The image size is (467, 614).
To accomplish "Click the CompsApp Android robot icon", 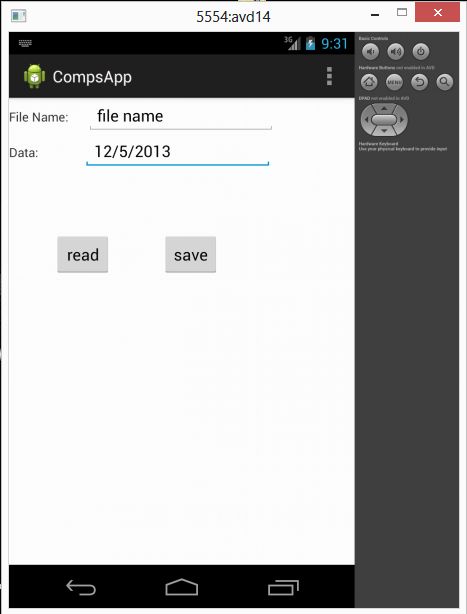I will tap(34, 76).
